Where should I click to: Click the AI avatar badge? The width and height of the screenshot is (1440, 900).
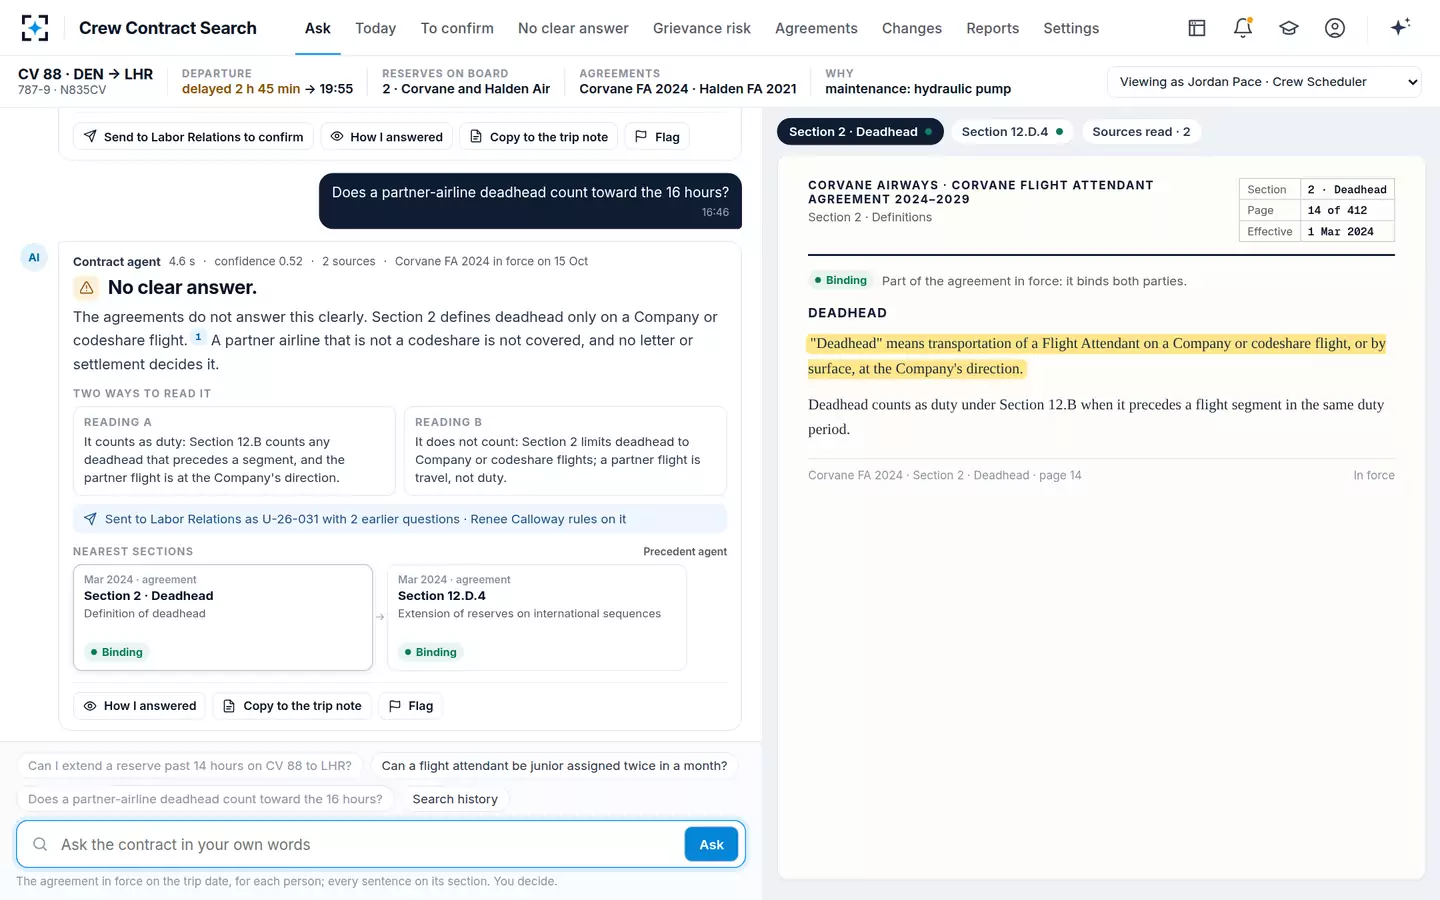pyautogui.click(x=34, y=258)
